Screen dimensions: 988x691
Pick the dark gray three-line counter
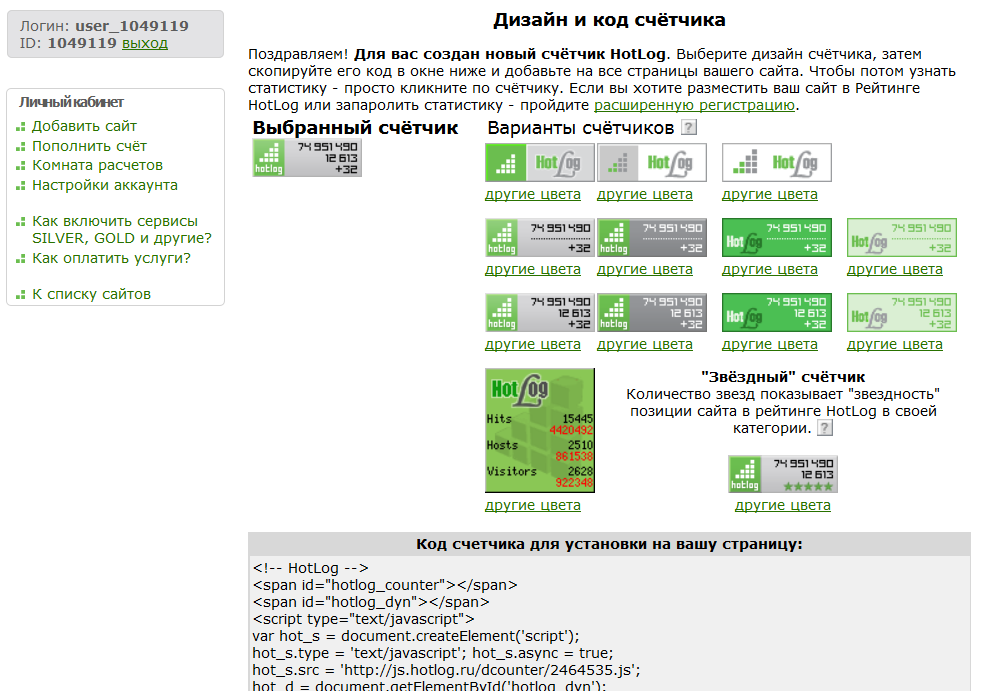(652, 312)
